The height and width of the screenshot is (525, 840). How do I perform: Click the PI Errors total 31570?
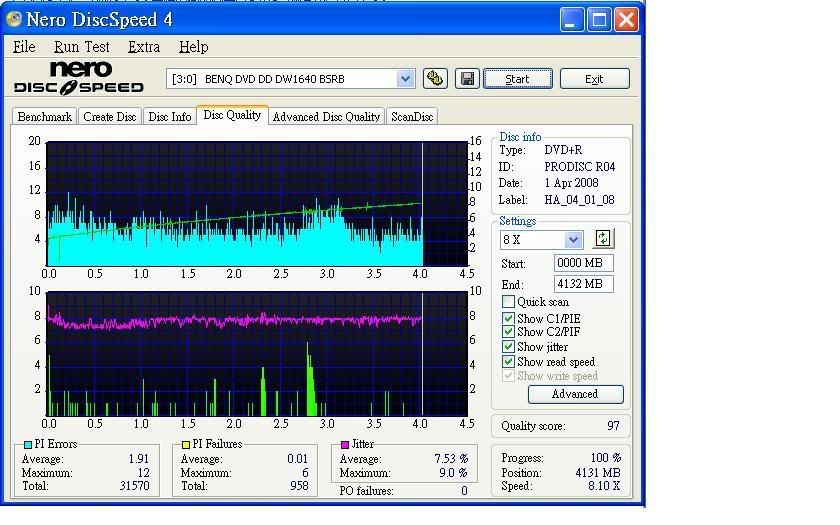point(134,486)
